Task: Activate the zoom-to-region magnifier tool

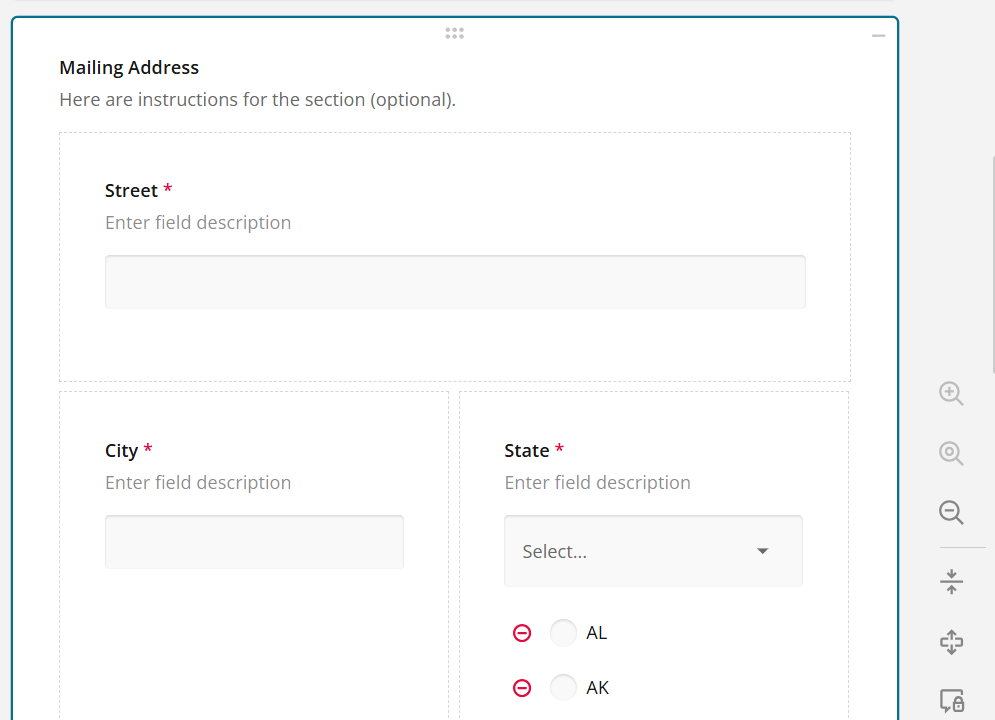Action: pyautogui.click(x=950, y=453)
